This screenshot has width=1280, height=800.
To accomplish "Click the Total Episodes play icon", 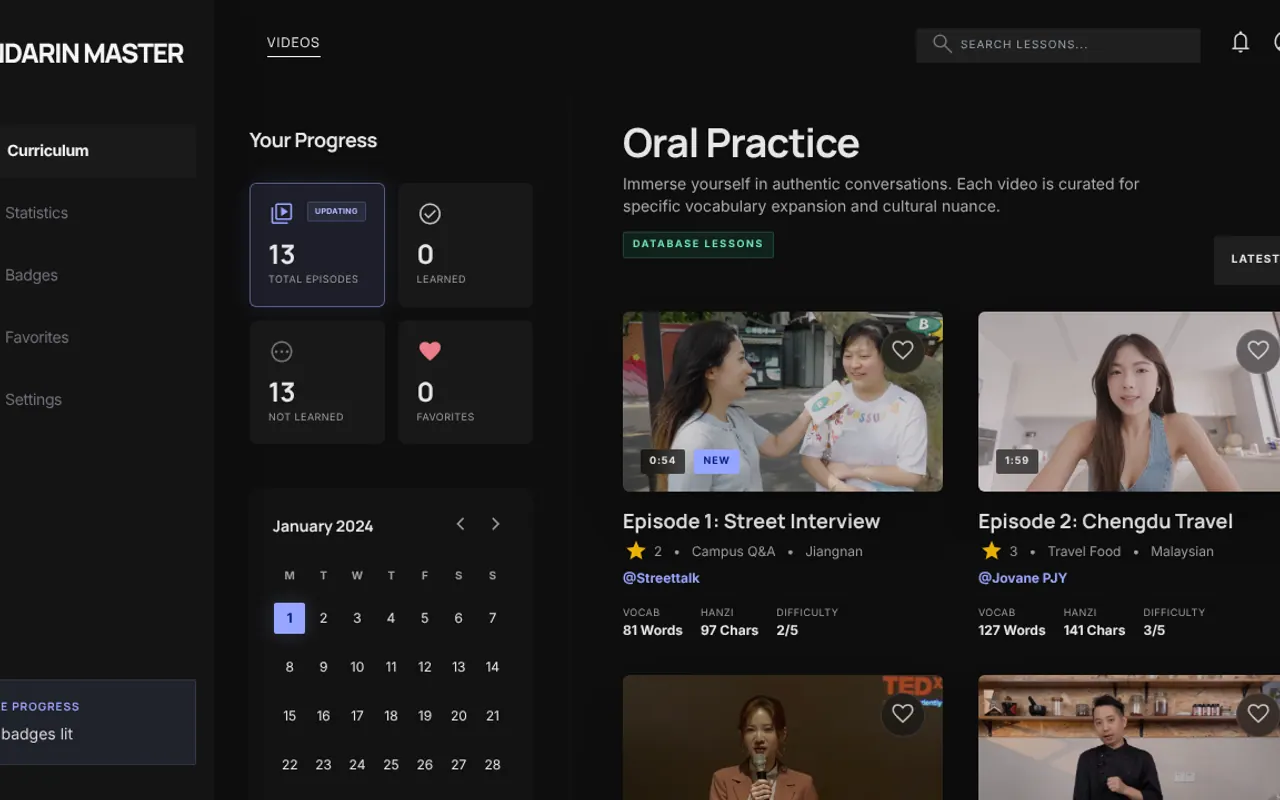I will pos(282,212).
